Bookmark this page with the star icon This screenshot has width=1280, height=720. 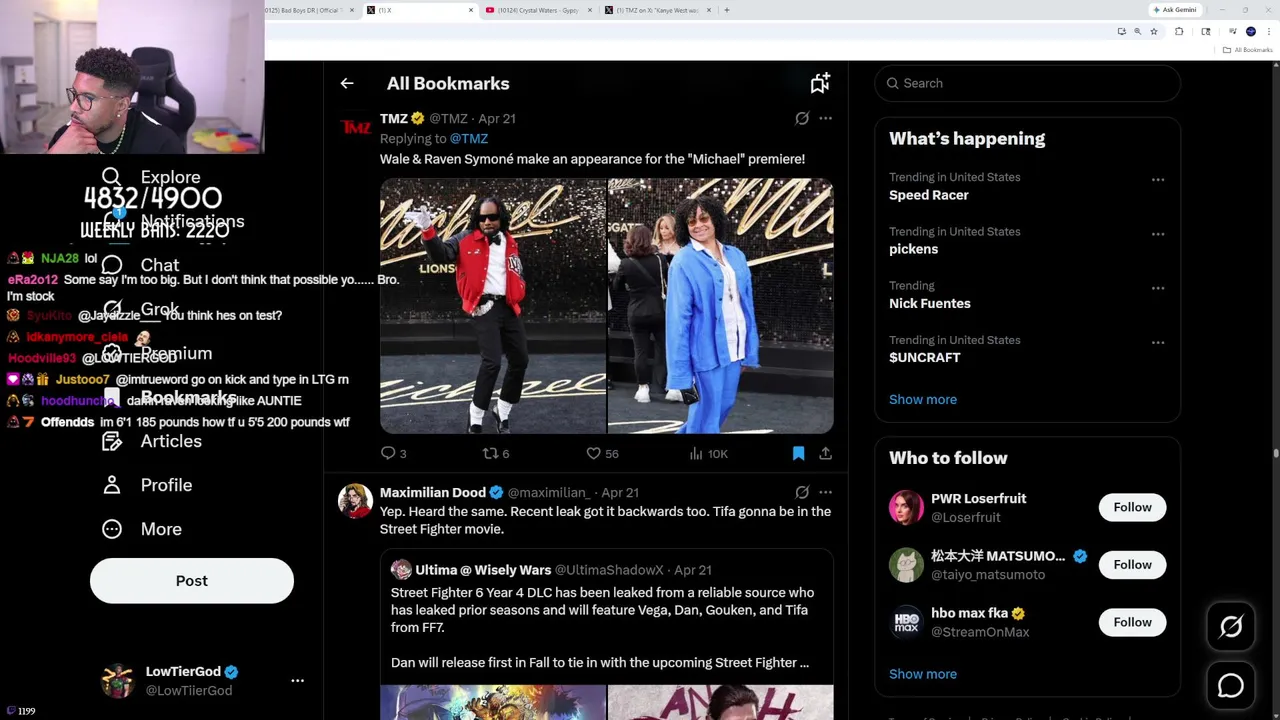(x=1154, y=32)
